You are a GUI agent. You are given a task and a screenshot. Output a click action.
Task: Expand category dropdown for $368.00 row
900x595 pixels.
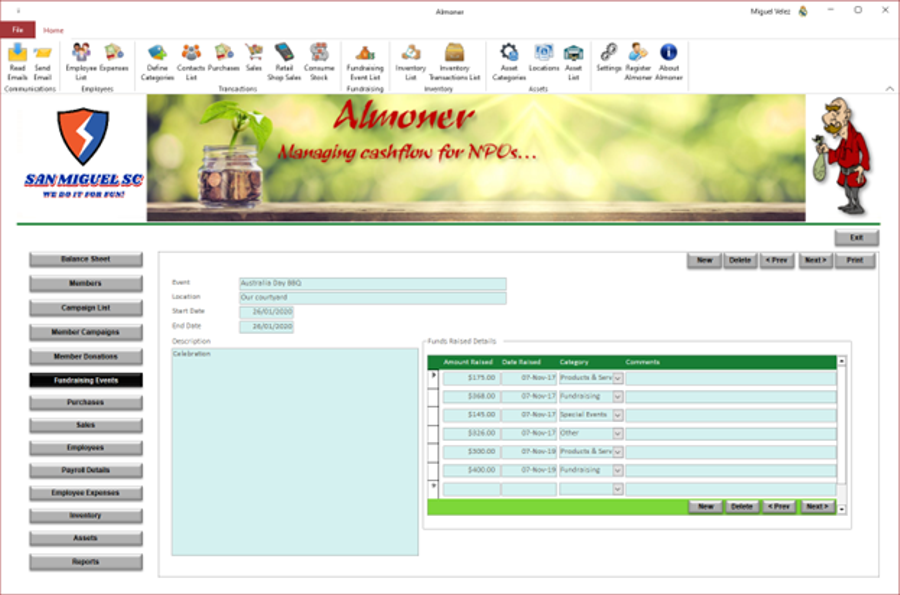618,396
